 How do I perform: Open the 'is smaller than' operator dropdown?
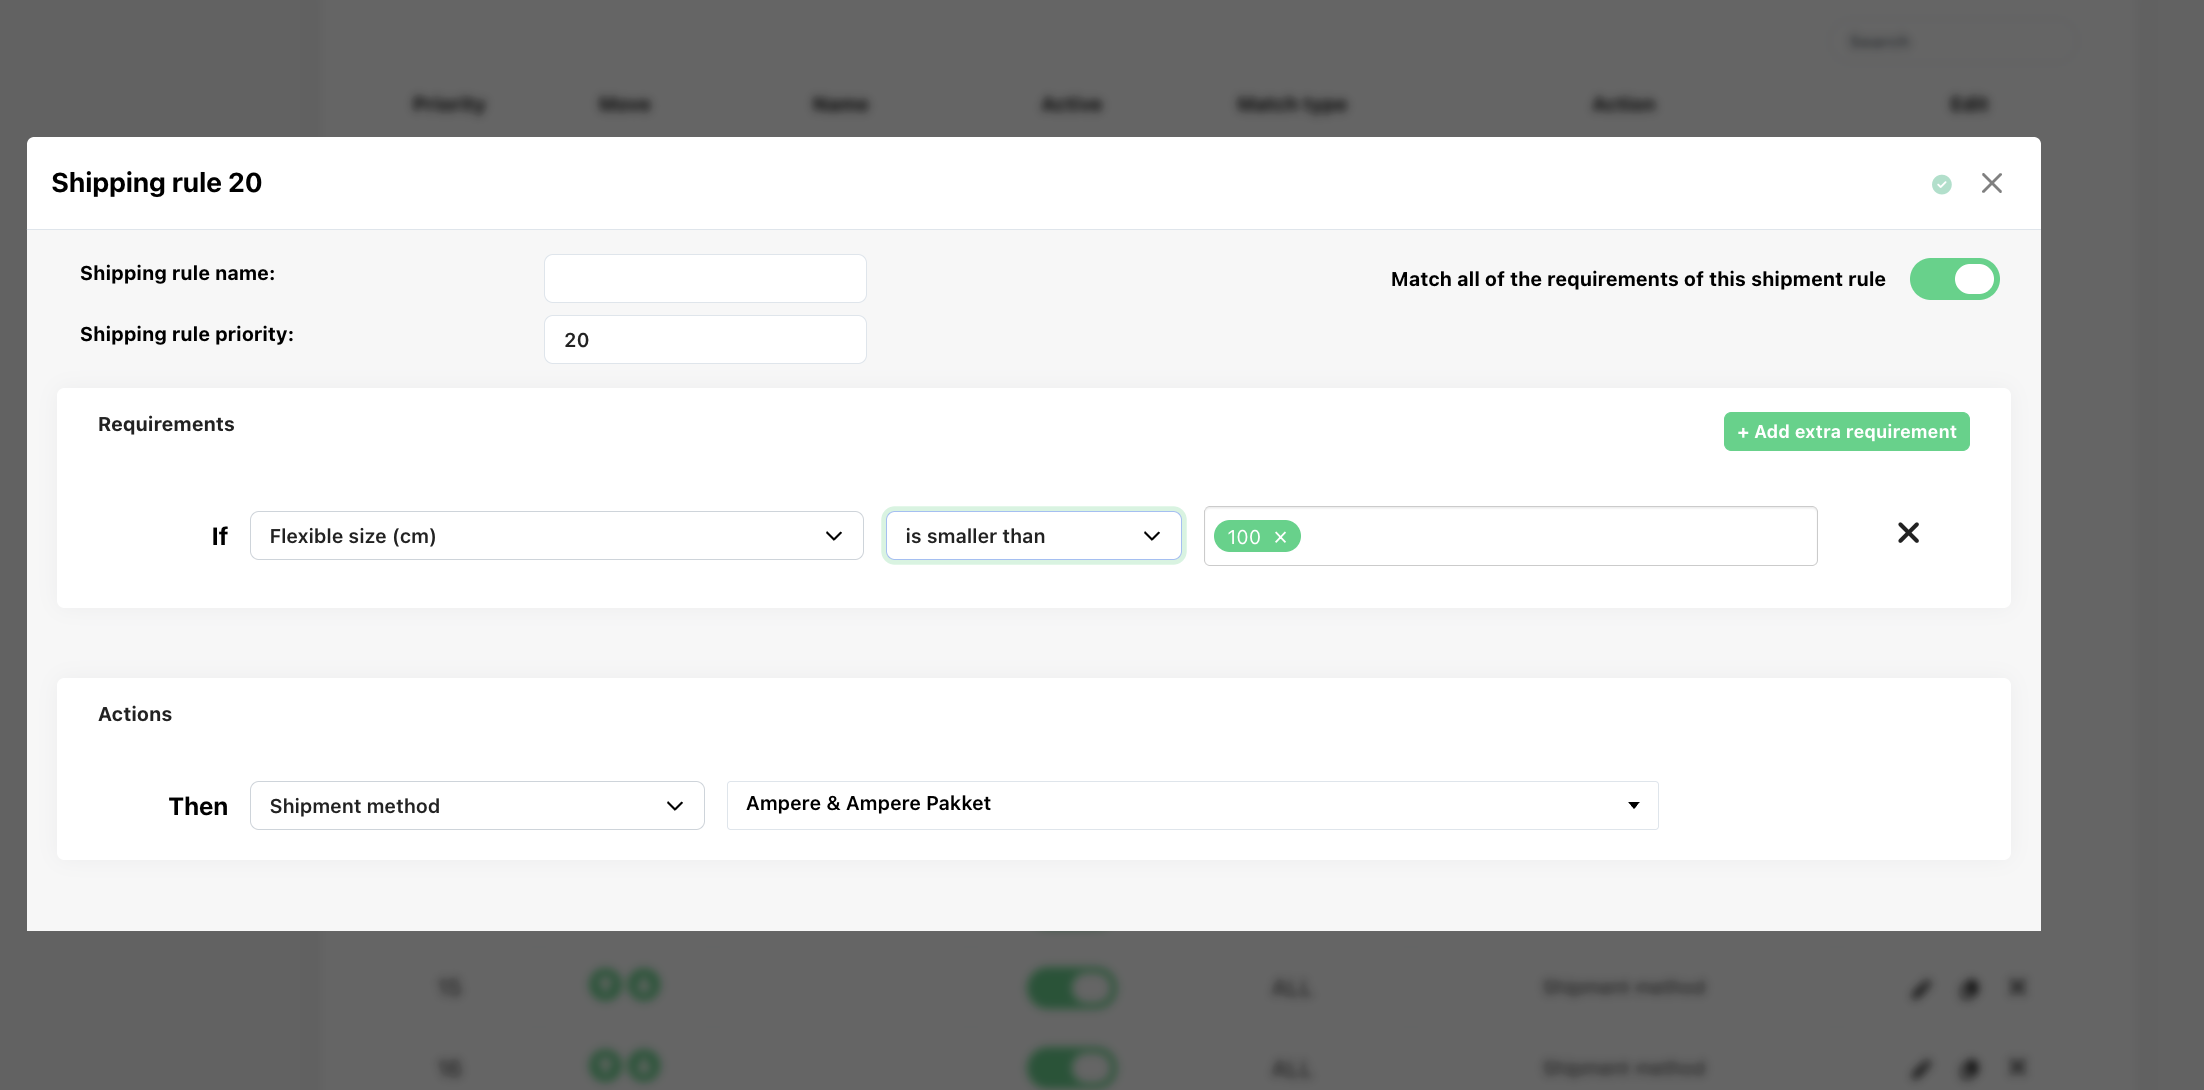(1033, 536)
